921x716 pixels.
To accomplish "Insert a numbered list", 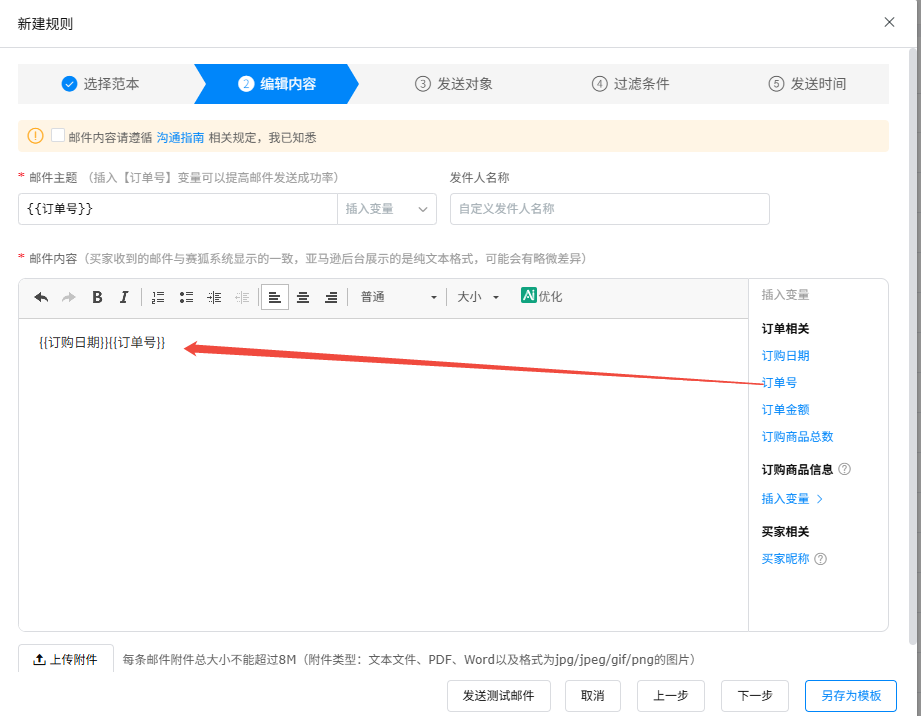I will 158,297.
